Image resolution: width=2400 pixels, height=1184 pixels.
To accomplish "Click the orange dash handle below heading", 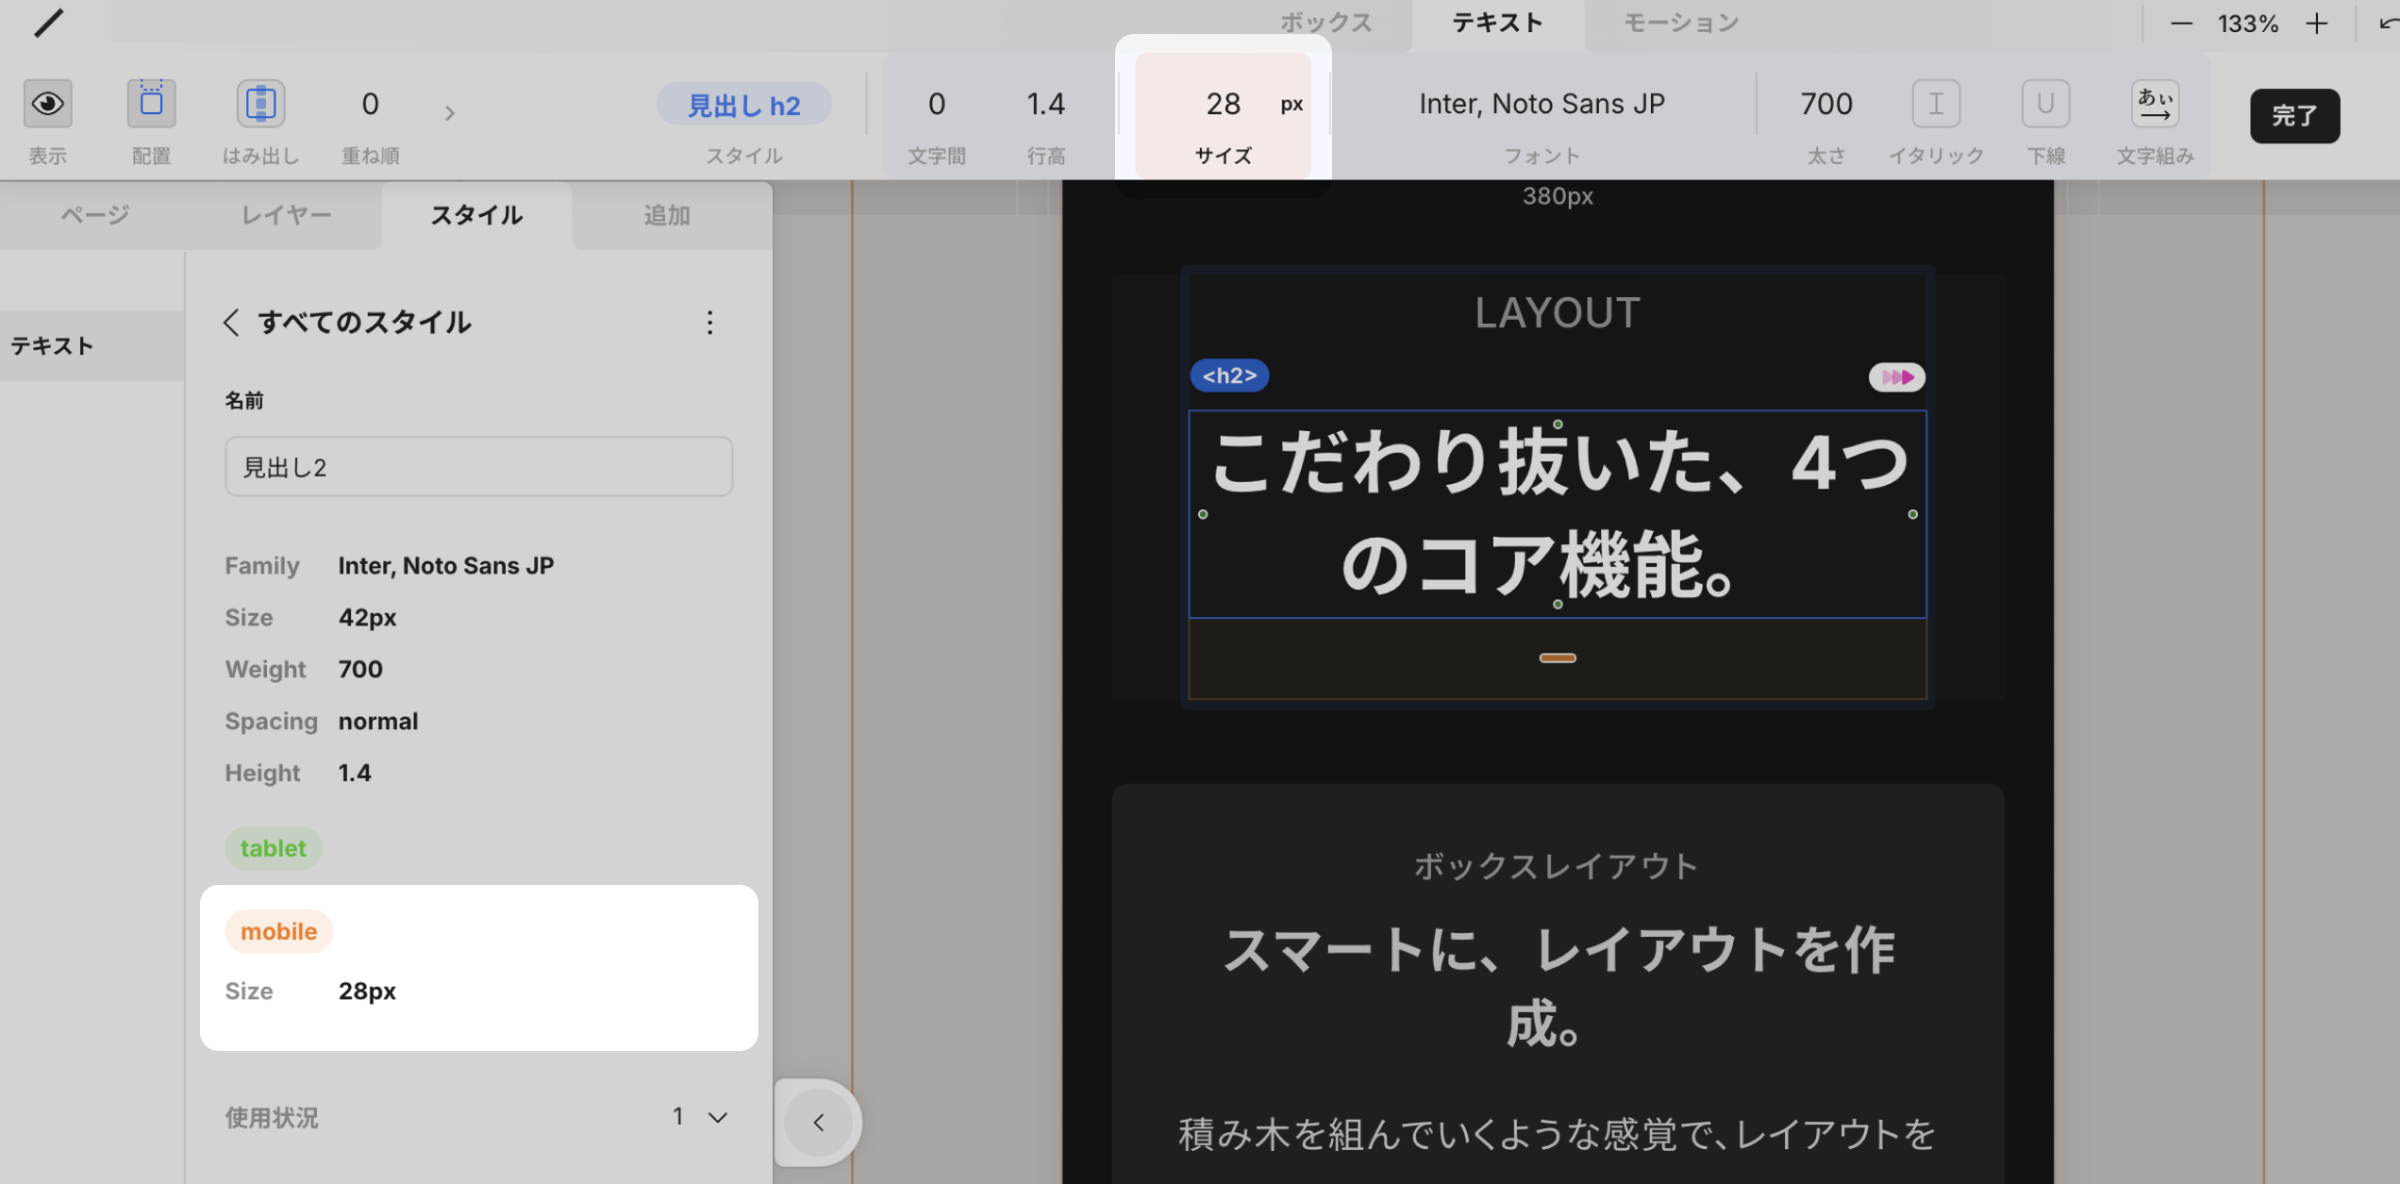I will pos(1557,658).
